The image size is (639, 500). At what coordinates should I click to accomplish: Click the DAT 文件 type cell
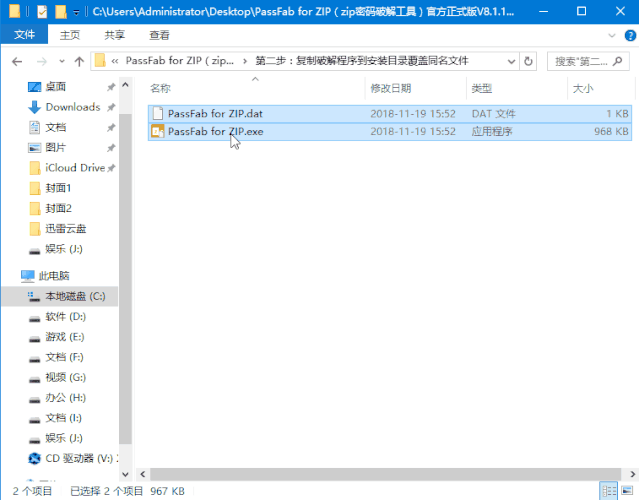[x=494, y=114]
